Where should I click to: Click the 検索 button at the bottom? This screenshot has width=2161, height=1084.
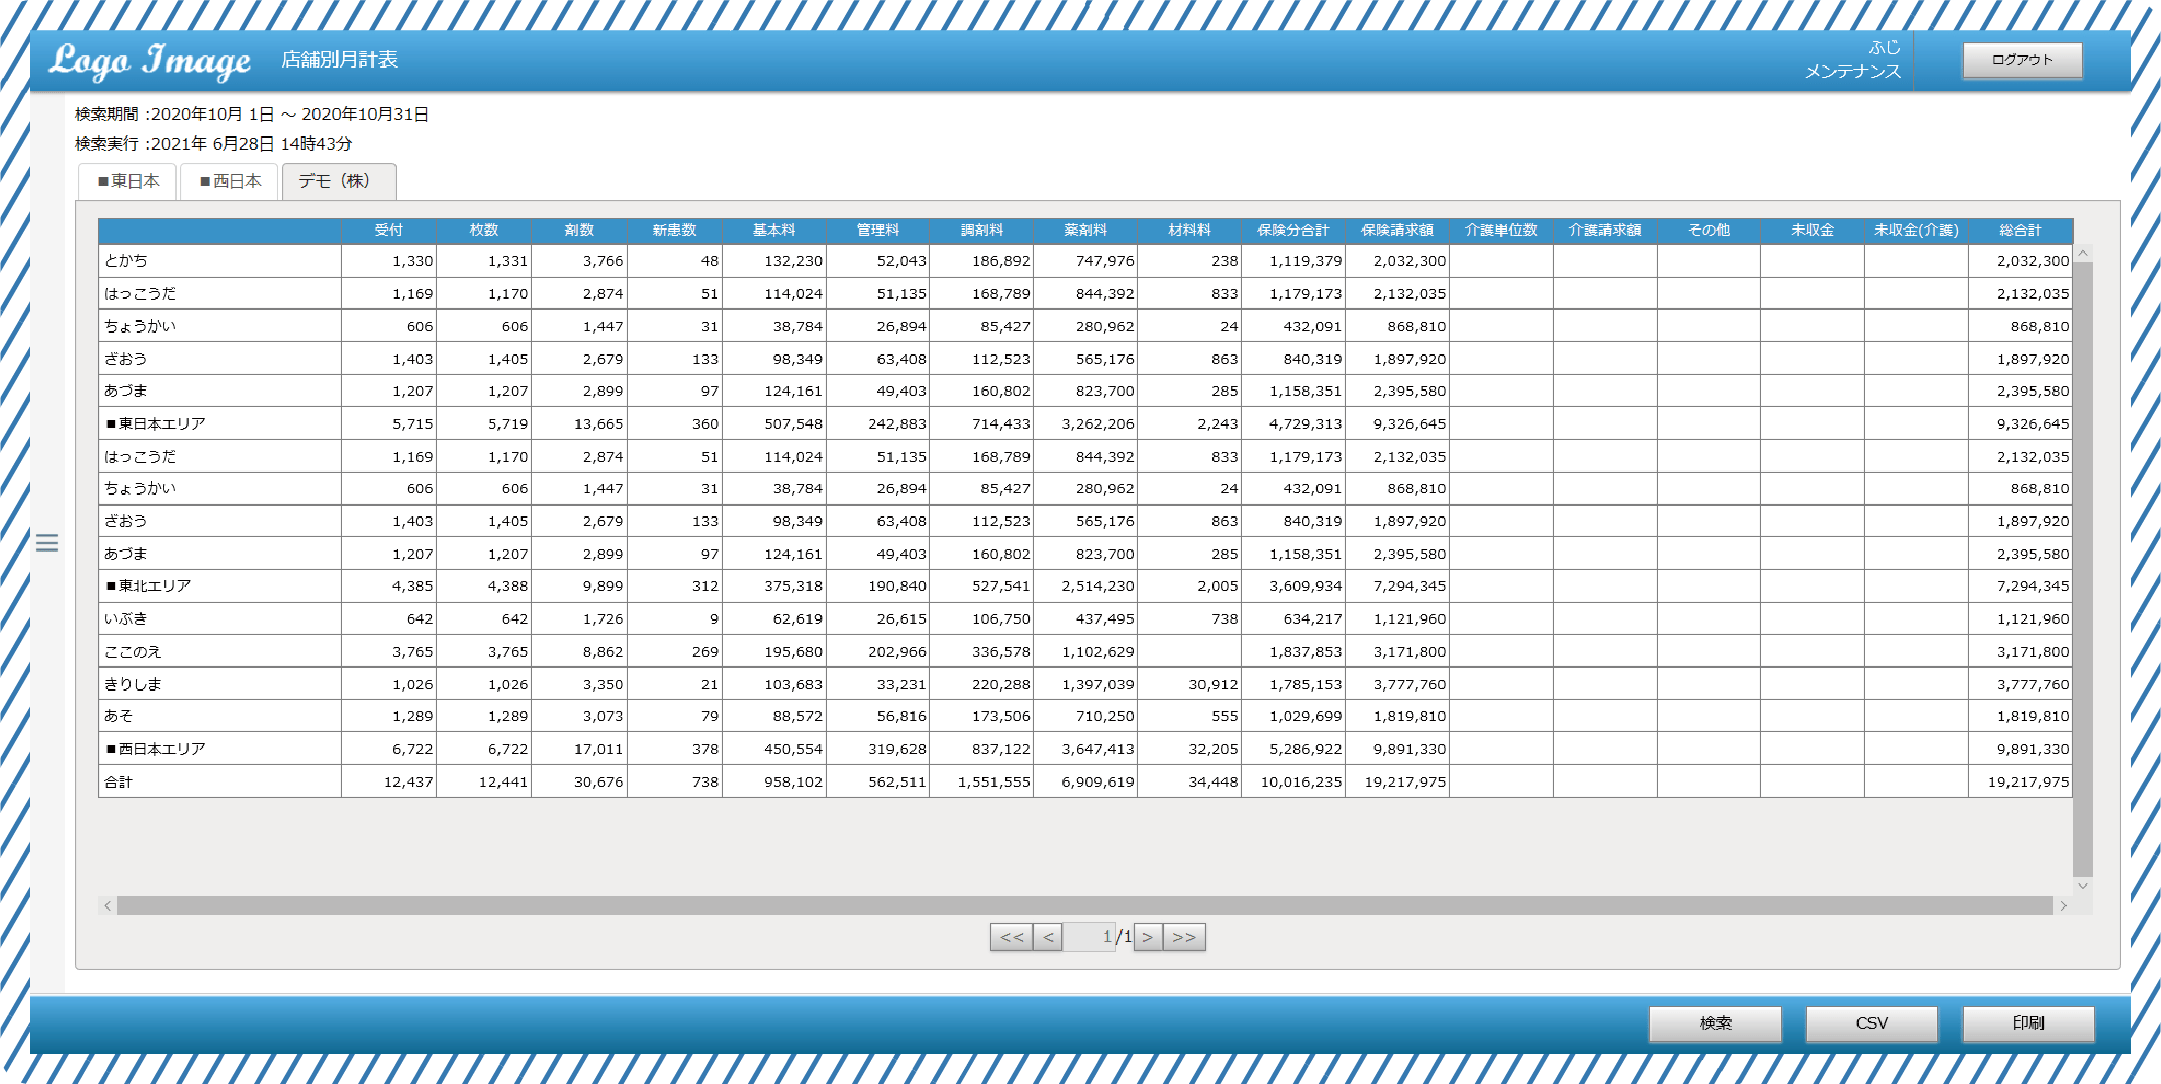coord(1715,1023)
